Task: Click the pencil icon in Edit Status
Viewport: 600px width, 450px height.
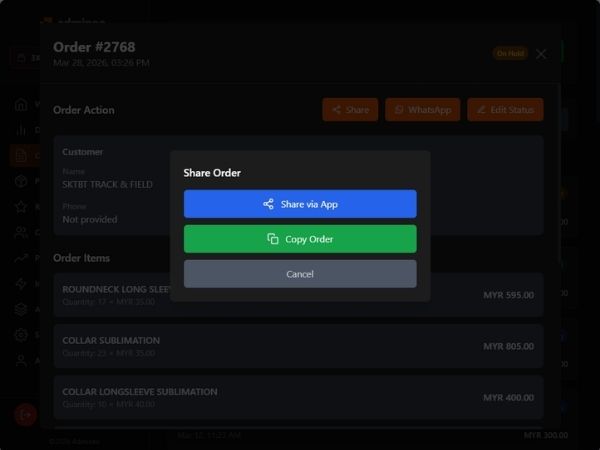Action: point(481,110)
